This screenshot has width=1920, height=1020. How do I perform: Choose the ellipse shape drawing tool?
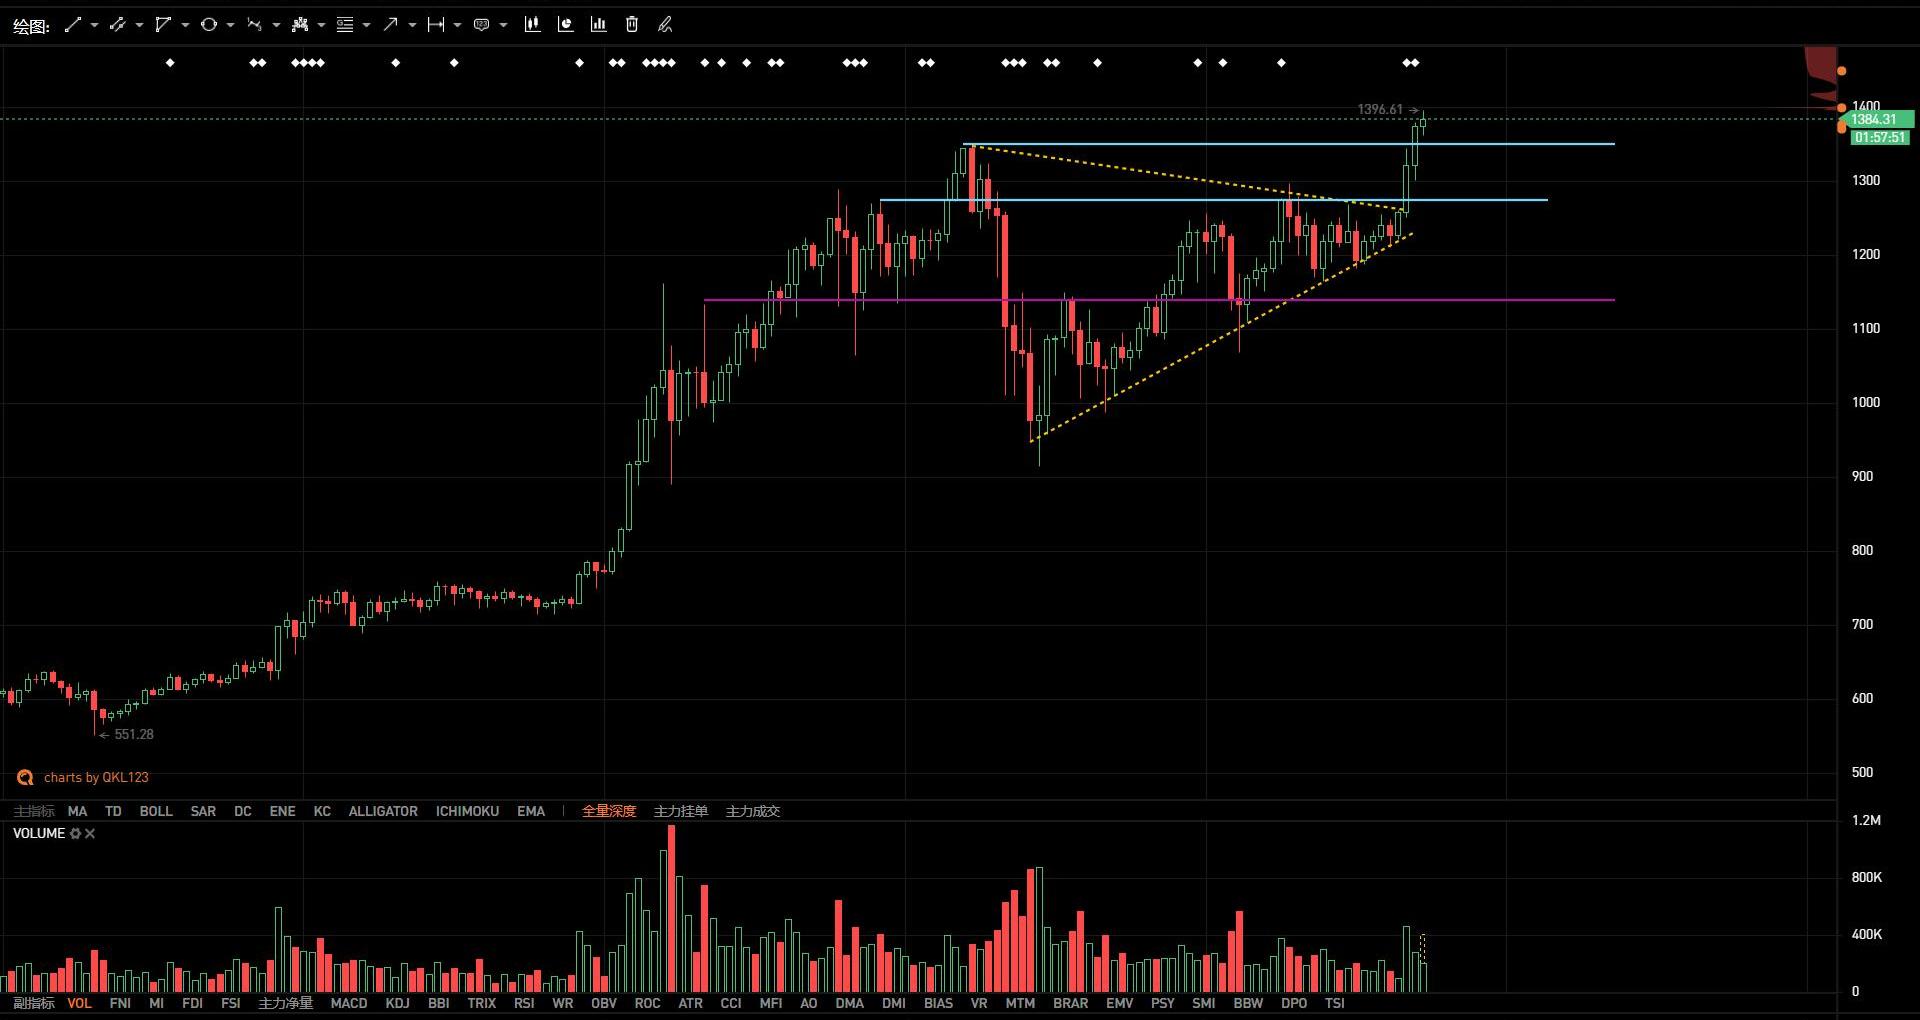tap(208, 25)
